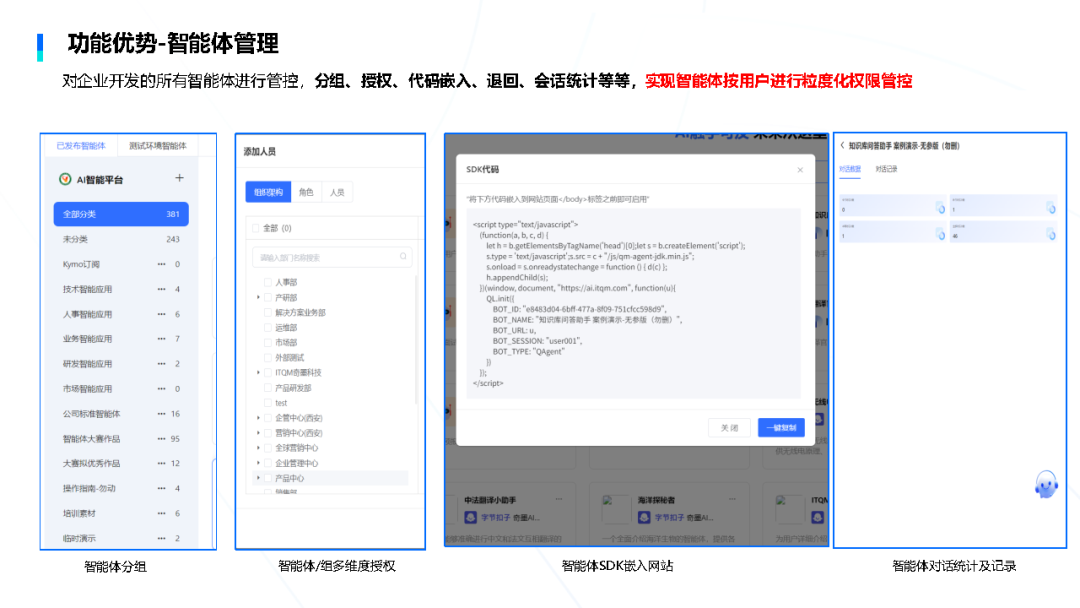The height and width of the screenshot is (608, 1080).
Task: Click the 关闭 button in SDK dialog
Action: click(x=729, y=428)
